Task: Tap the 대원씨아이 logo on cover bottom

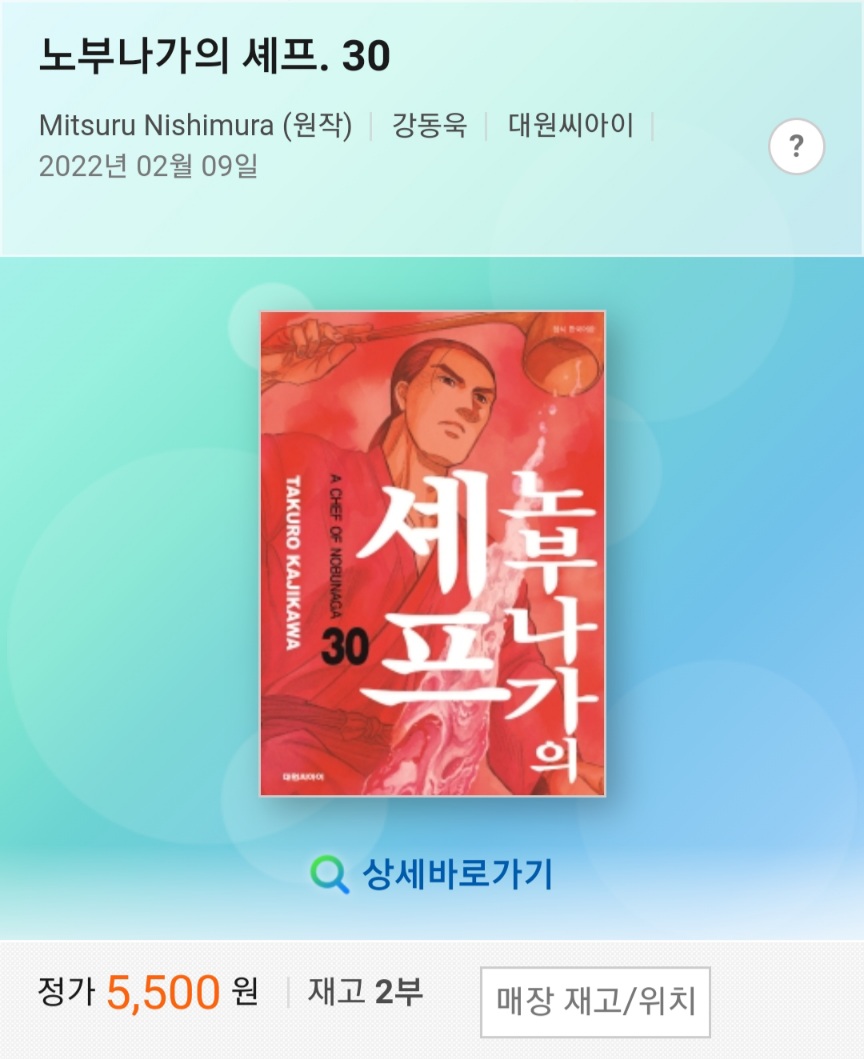Action: pyautogui.click(x=303, y=777)
